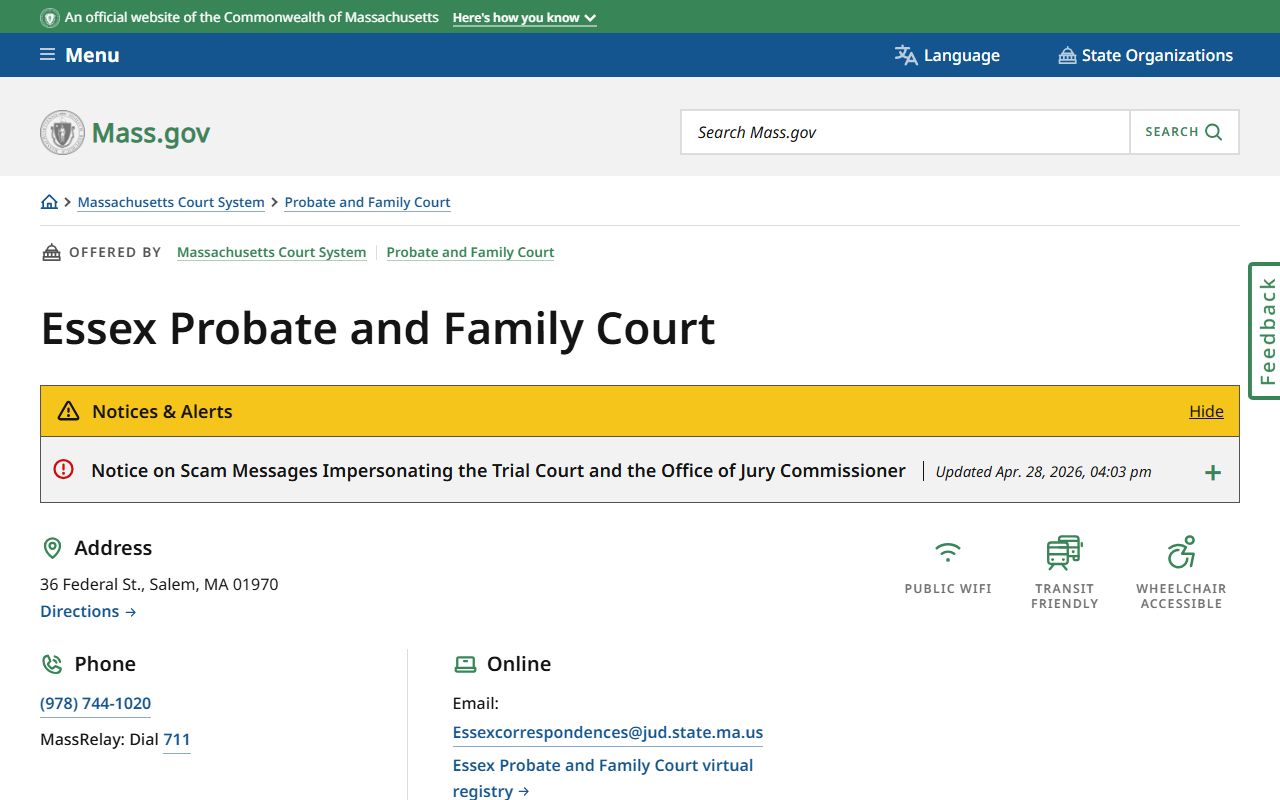The width and height of the screenshot is (1280, 800).
Task: Hide the Notices & Alerts section
Action: [1206, 411]
